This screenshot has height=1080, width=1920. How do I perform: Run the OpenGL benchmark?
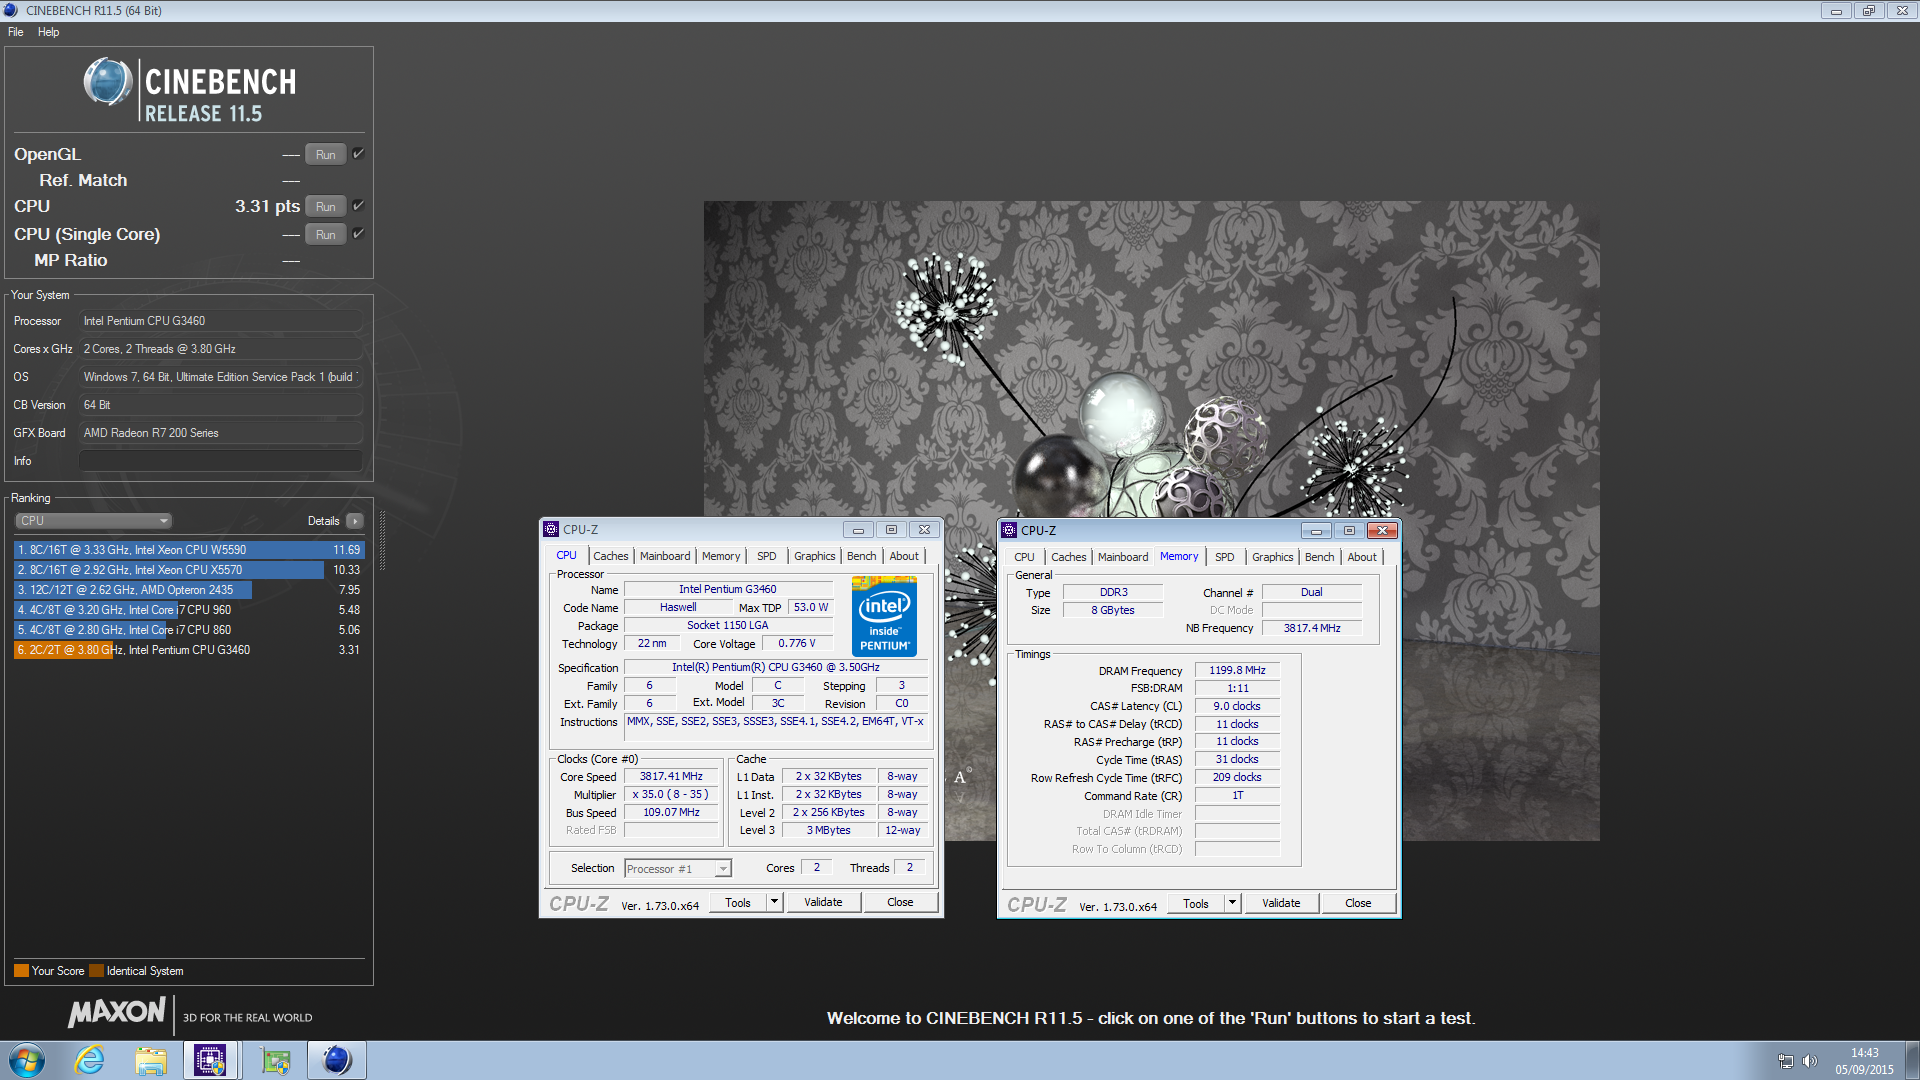click(x=326, y=154)
